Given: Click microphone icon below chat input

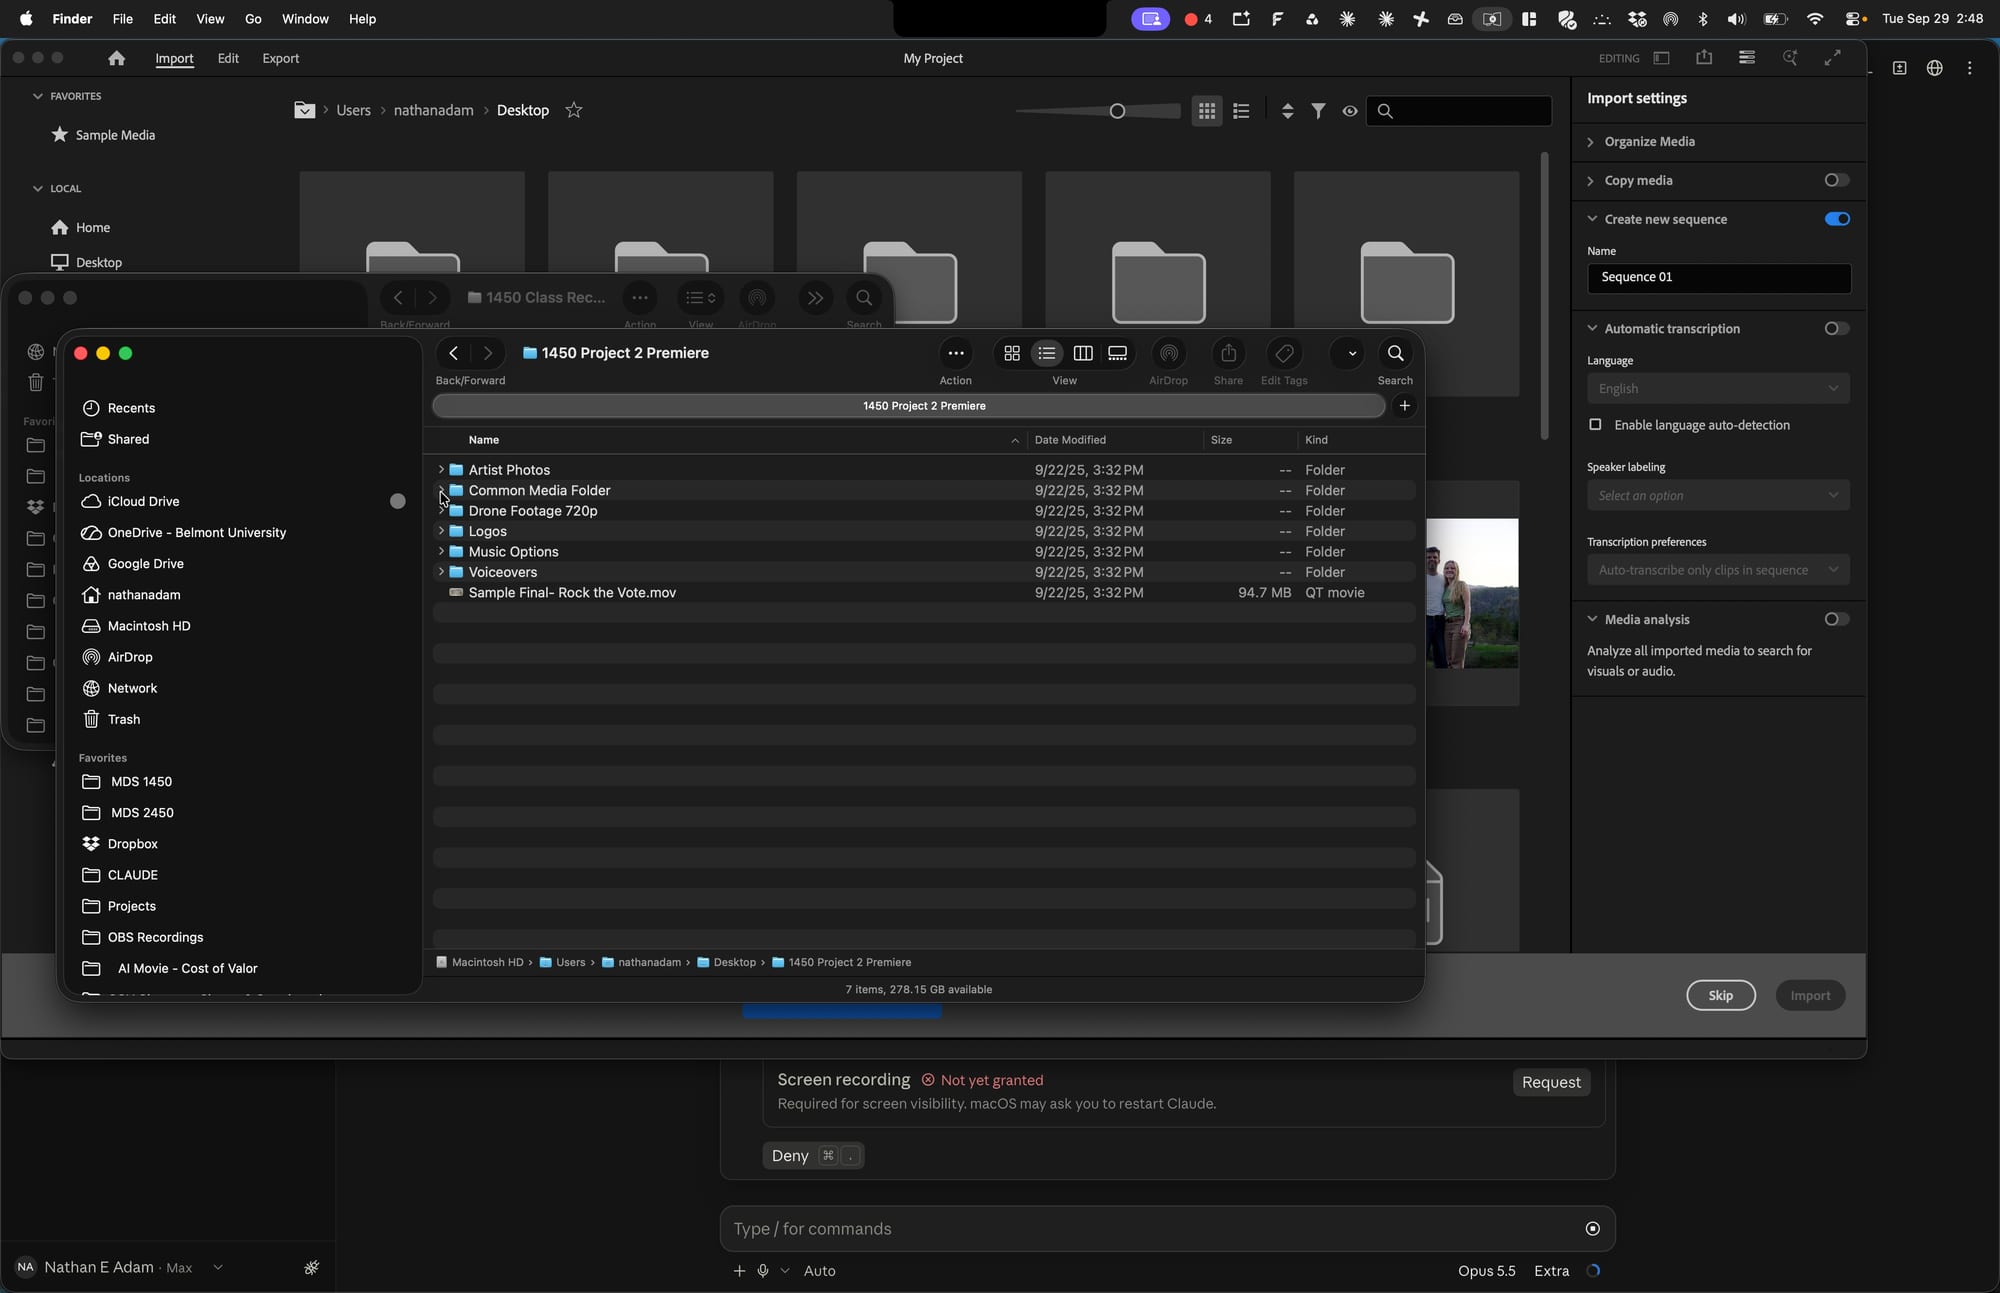Looking at the screenshot, I should 763,1271.
